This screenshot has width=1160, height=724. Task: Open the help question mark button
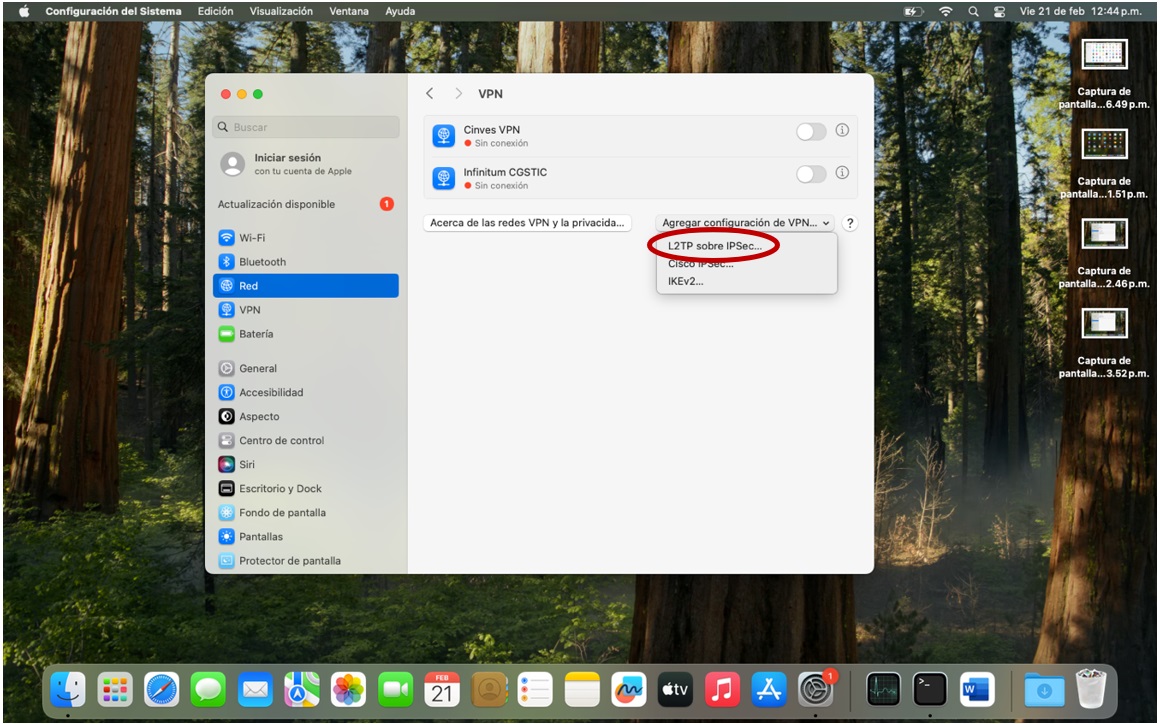click(850, 224)
